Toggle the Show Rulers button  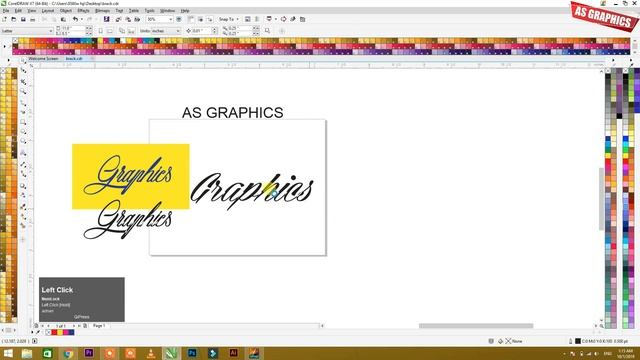[x=191, y=19]
